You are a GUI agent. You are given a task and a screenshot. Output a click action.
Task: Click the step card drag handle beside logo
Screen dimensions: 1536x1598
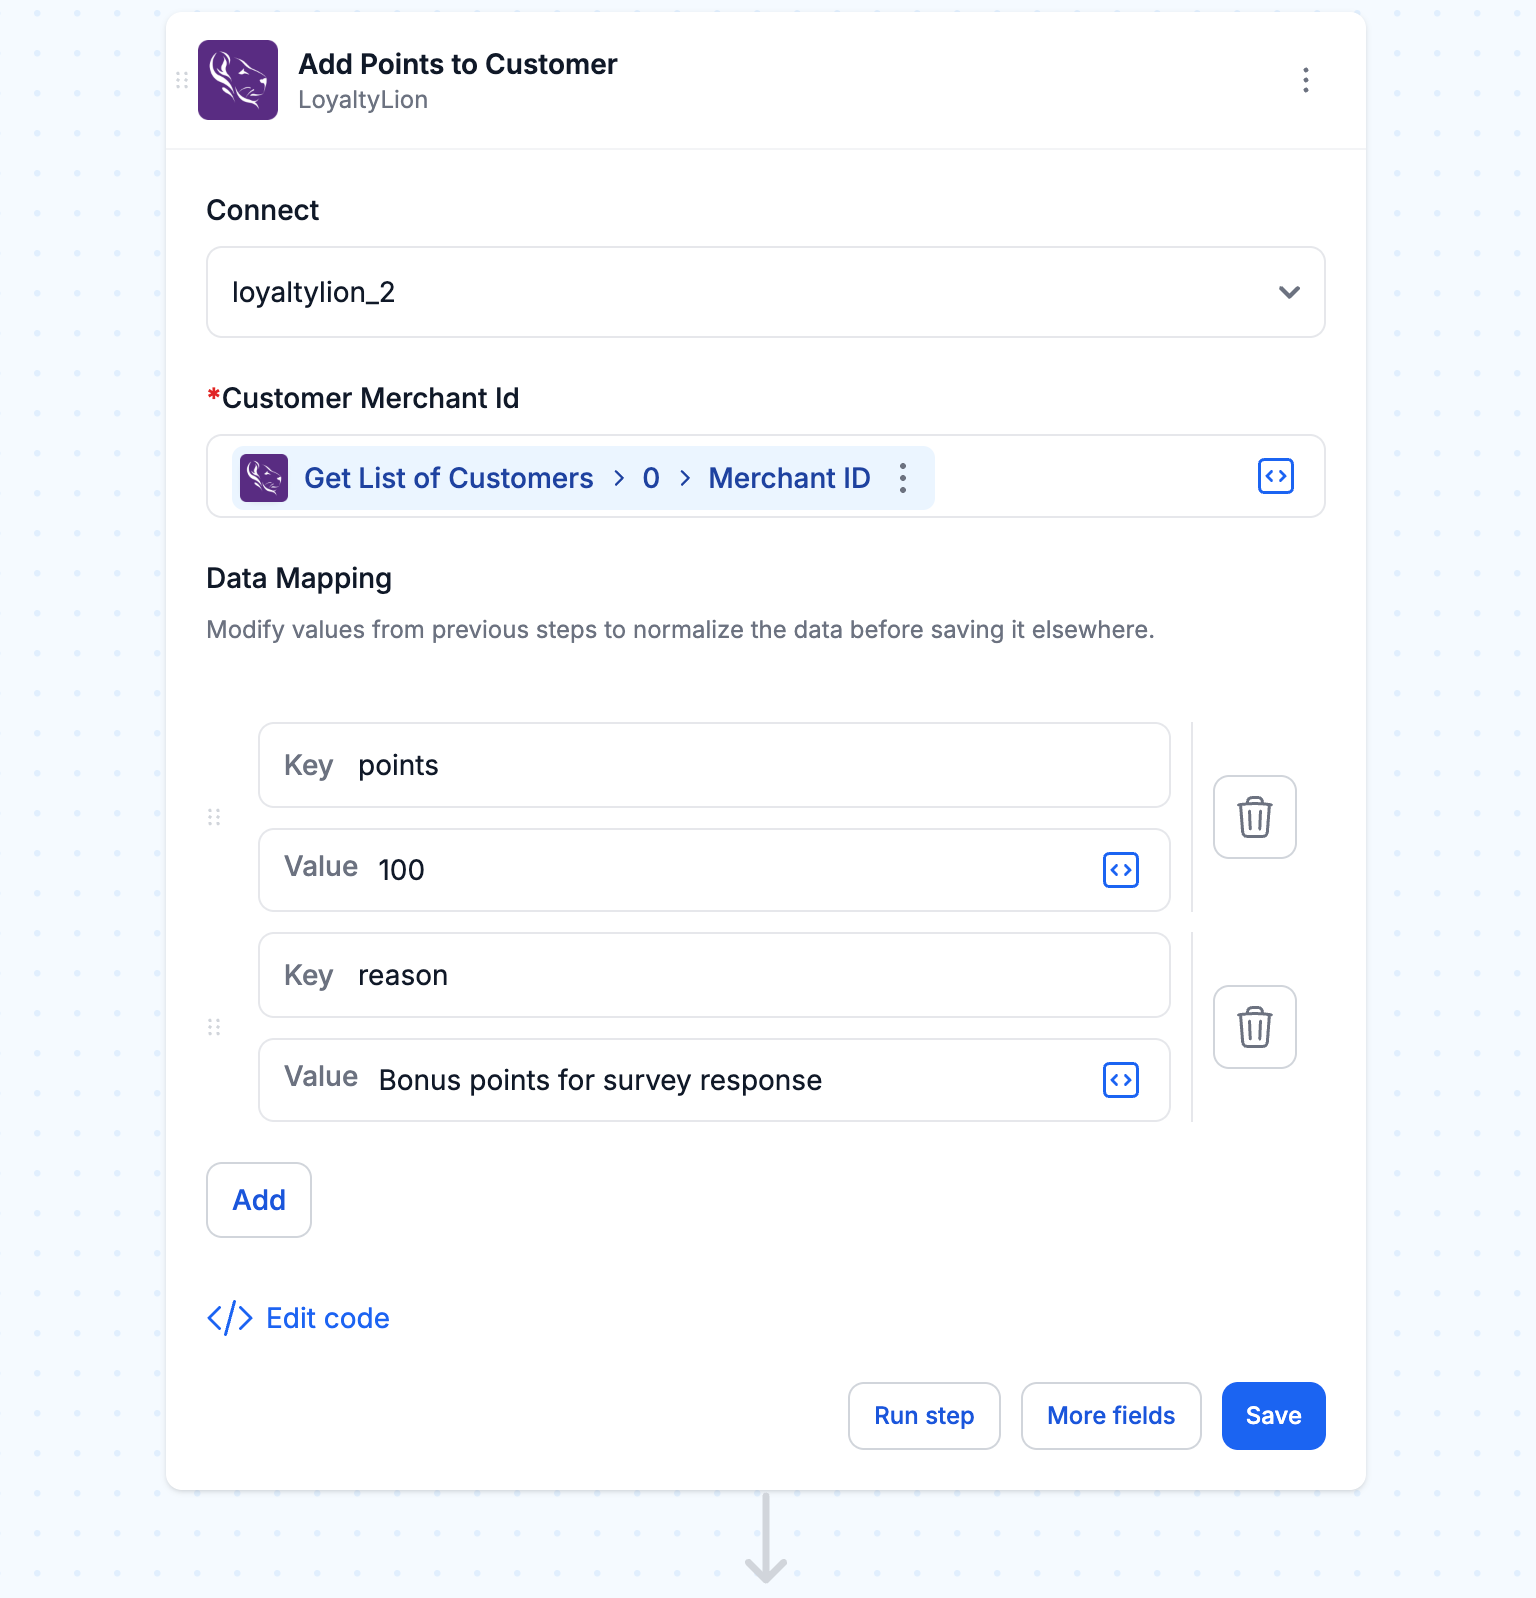(x=182, y=80)
